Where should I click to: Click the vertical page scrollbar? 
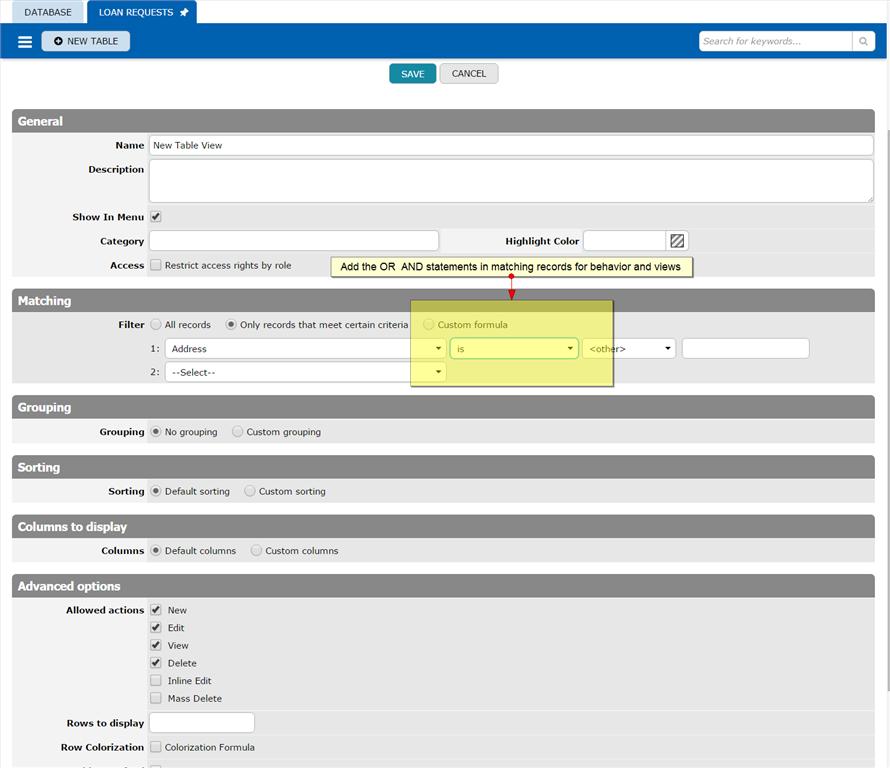pos(886,409)
